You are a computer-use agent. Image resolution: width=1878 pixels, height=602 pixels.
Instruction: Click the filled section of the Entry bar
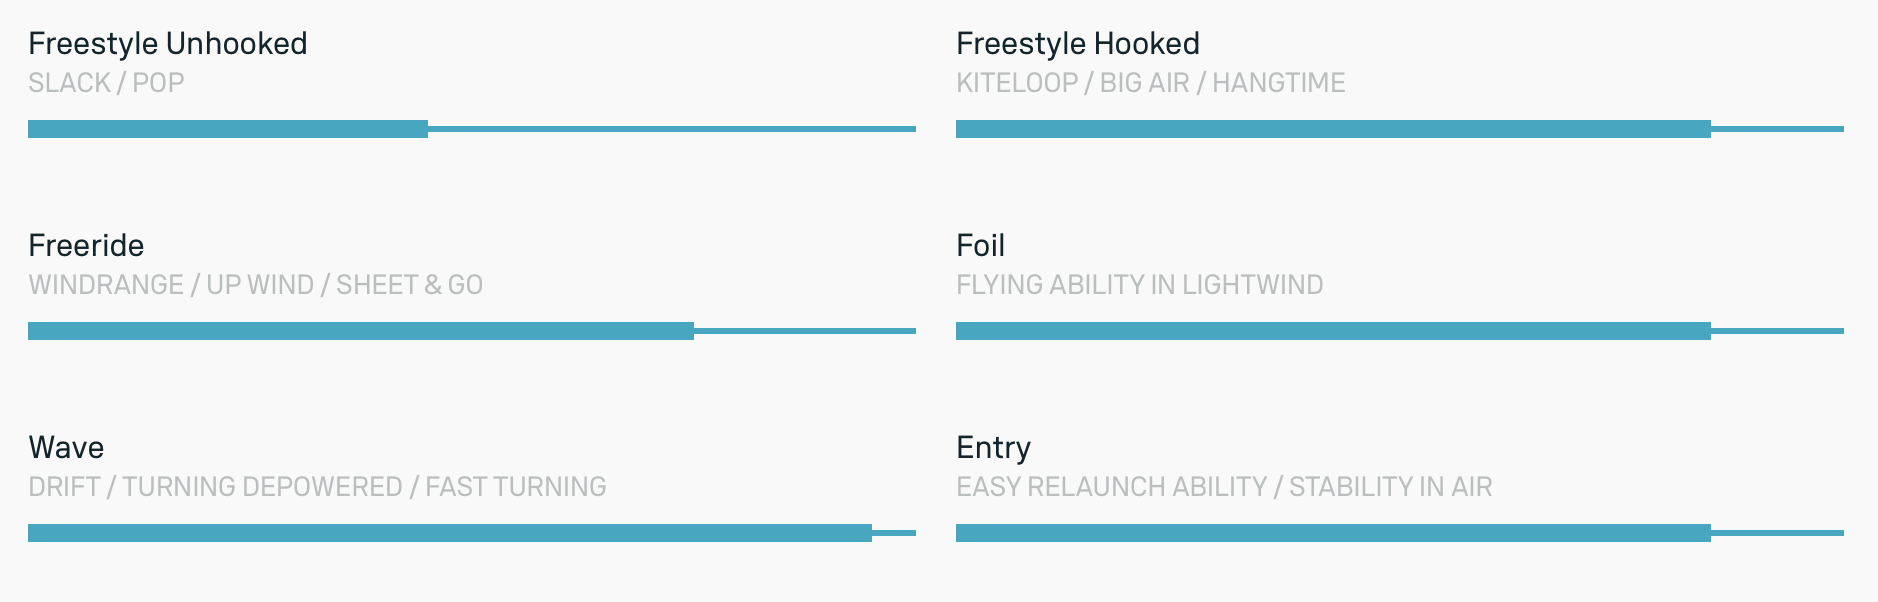1333,533
